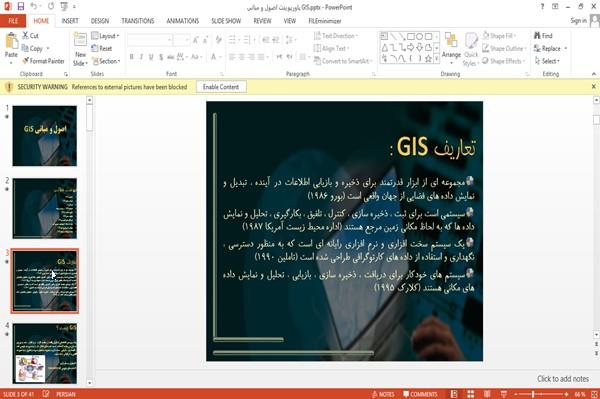Open the Layout dropdown
Screen dimensions: 600x399
point(106,36)
